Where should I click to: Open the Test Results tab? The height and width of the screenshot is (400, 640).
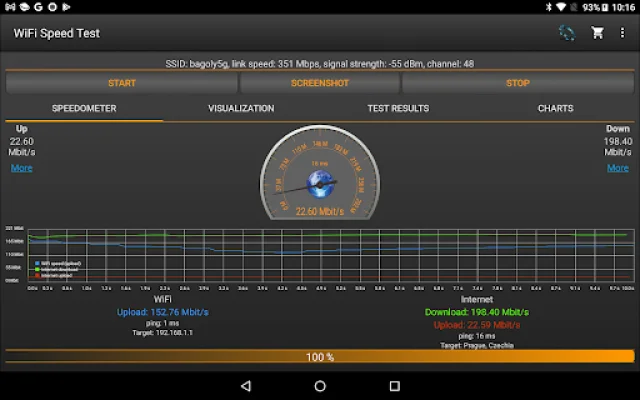coord(398,108)
